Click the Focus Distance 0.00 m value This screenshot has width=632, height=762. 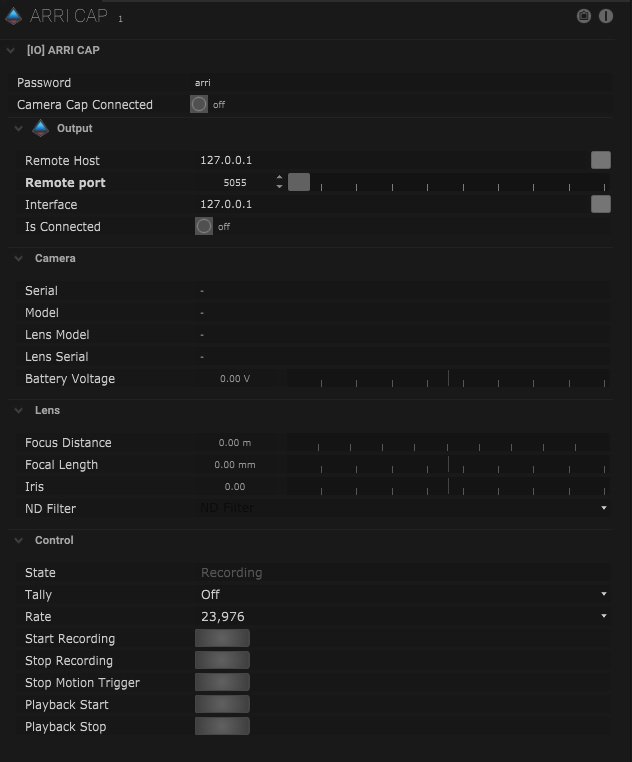235,442
